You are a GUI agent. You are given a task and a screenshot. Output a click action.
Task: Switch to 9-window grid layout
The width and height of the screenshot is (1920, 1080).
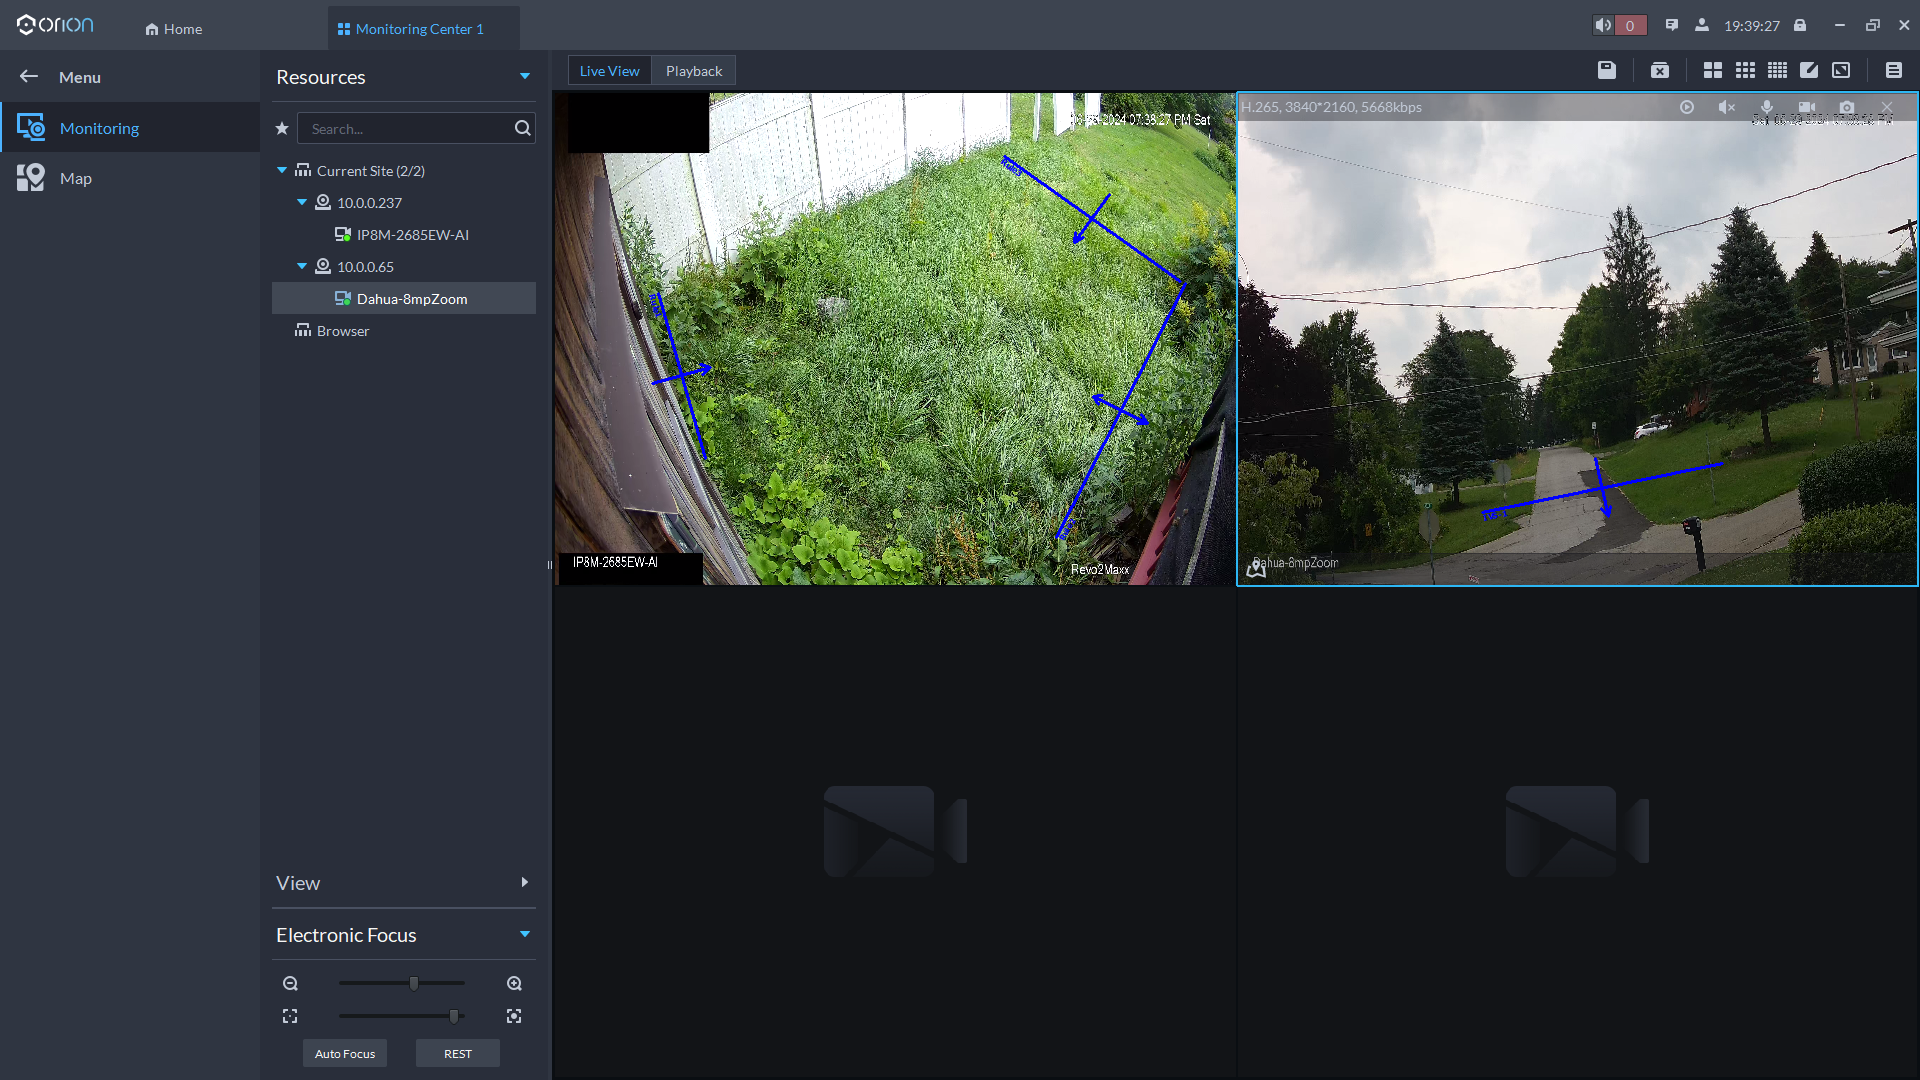(1745, 70)
